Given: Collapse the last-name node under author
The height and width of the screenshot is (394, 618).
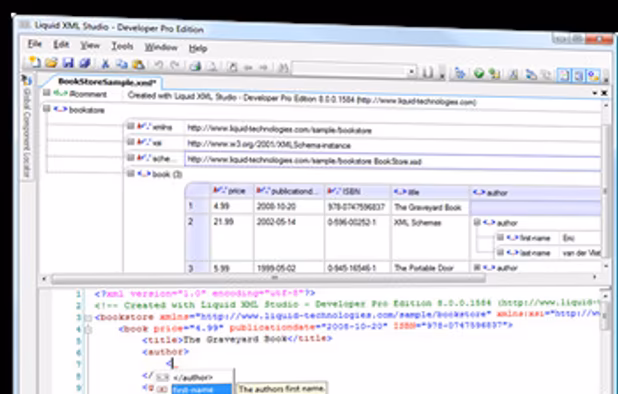Looking at the screenshot, I should [500, 252].
